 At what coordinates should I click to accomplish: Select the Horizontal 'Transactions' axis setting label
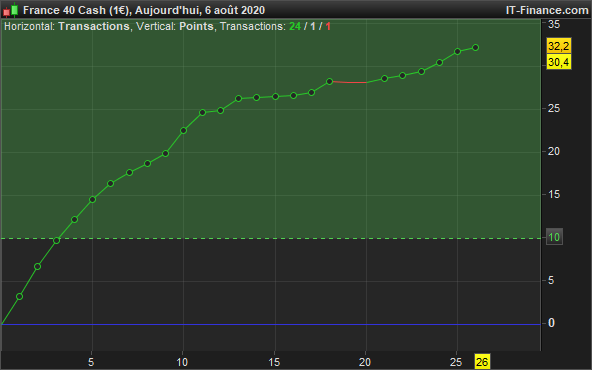(x=94, y=26)
